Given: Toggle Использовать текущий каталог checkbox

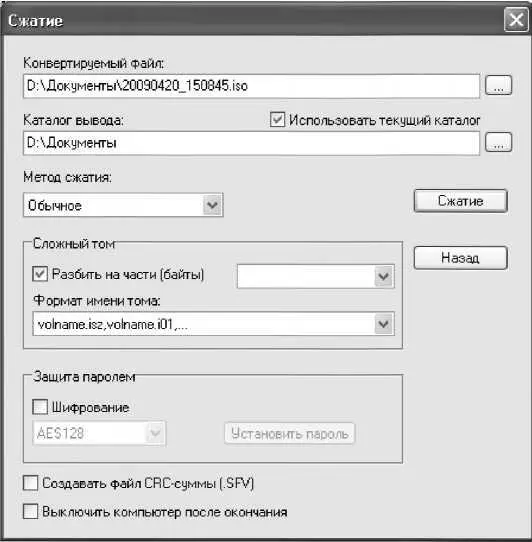Looking at the screenshot, I should point(277,120).
